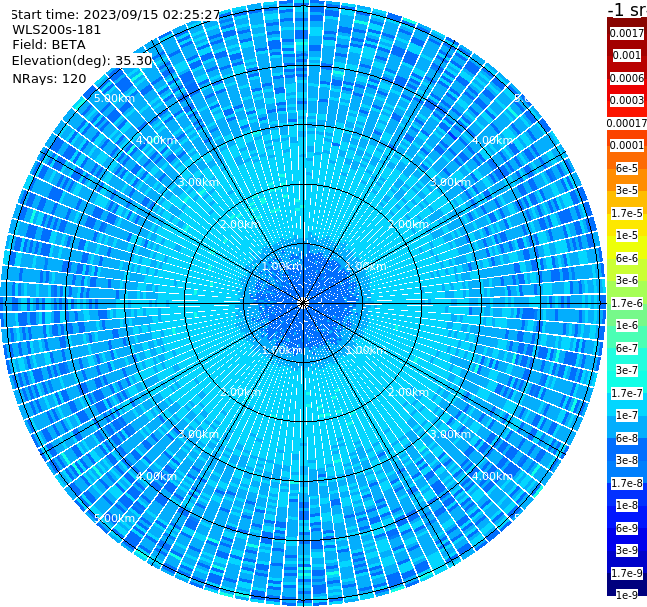
Task: Pick the 0.0001 orange colorbar value
Action: (x=627, y=145)
